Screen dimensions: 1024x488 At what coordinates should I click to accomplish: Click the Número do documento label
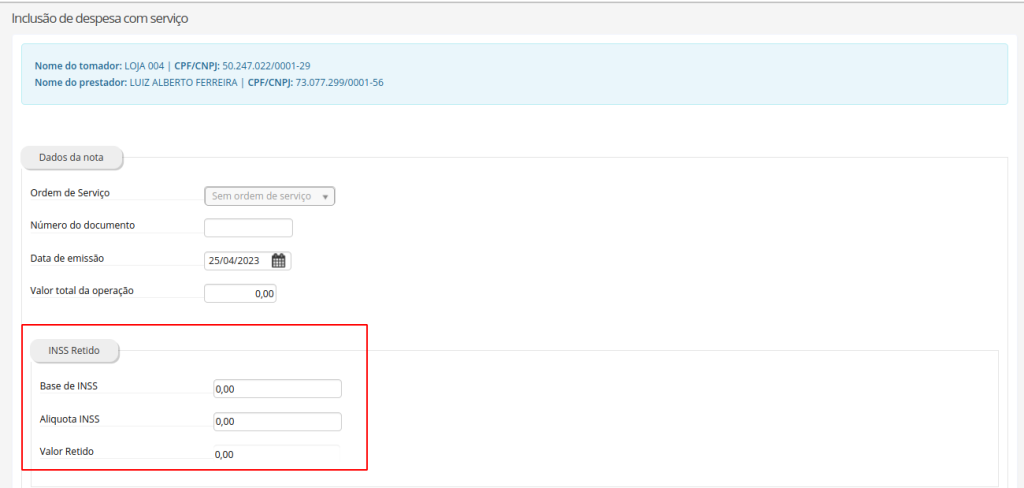click(82, 225)
